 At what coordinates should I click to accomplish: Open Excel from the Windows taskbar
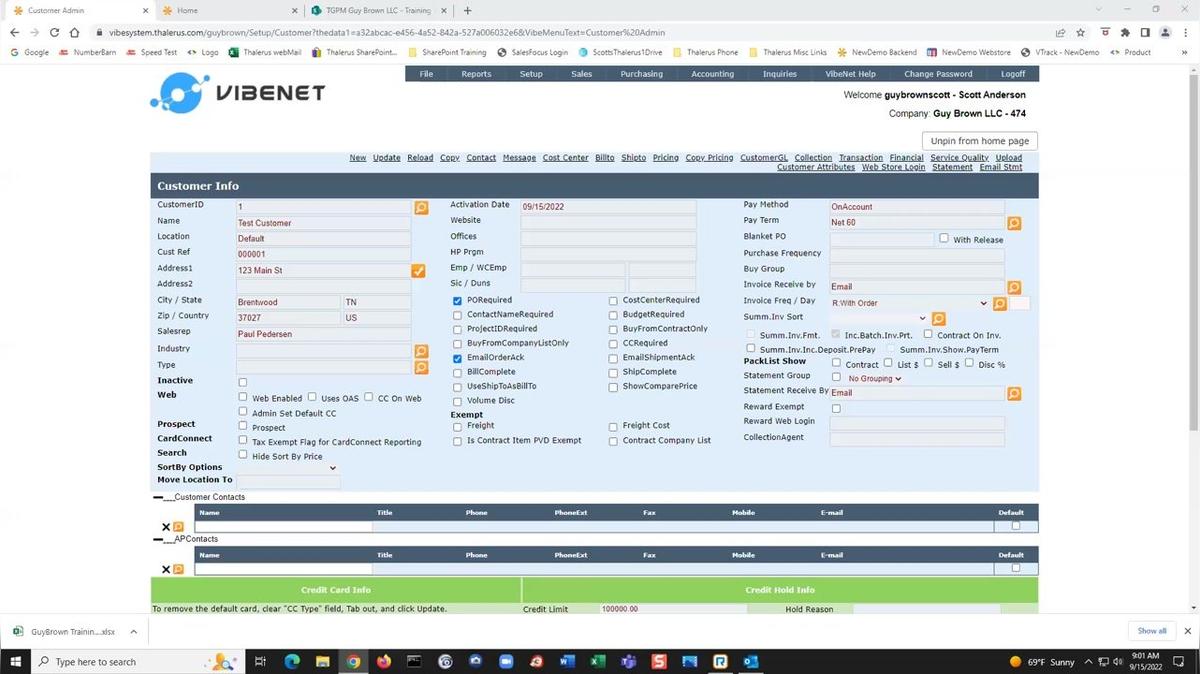[x=597, y=662]
